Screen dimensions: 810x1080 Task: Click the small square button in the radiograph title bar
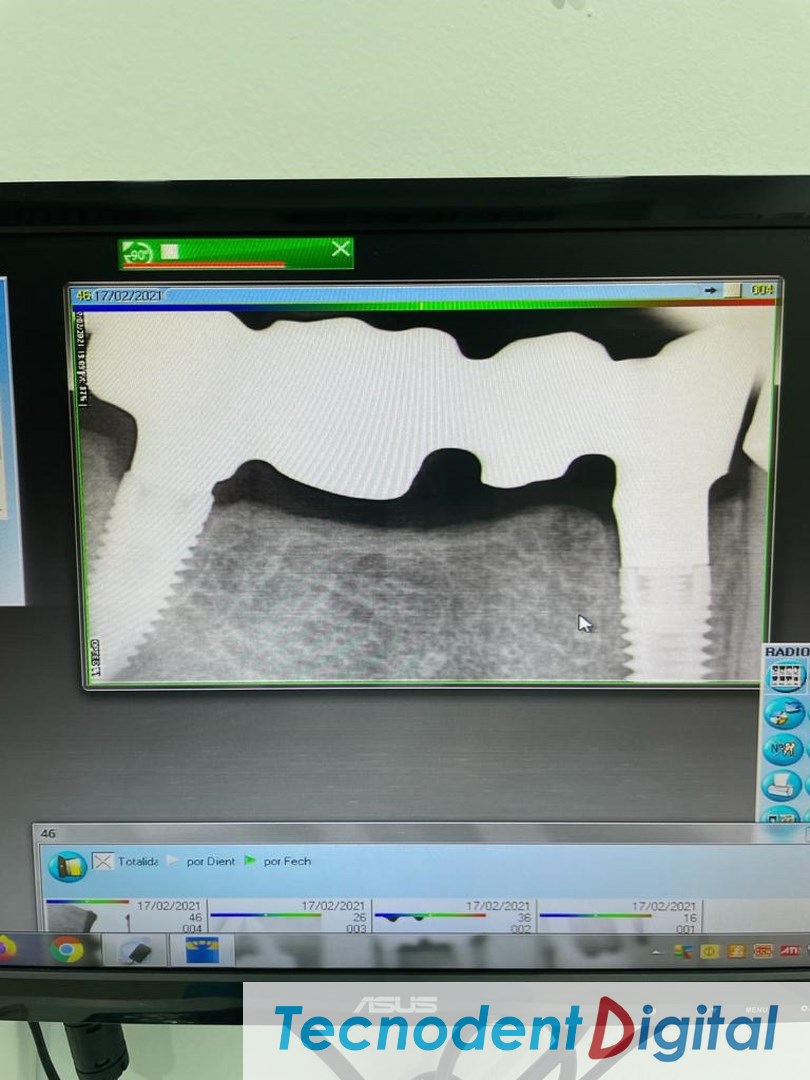coord(732,291)
